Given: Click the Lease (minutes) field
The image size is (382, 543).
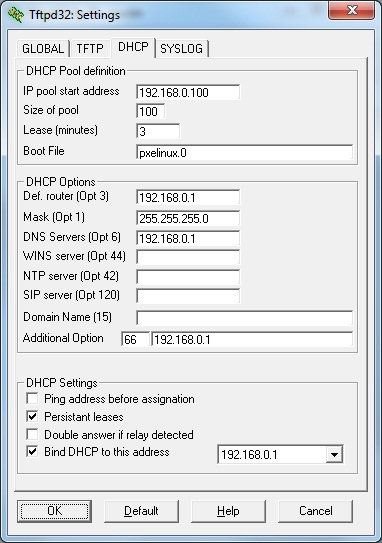Looking at the screenshot, I should [x=158, y=131].
